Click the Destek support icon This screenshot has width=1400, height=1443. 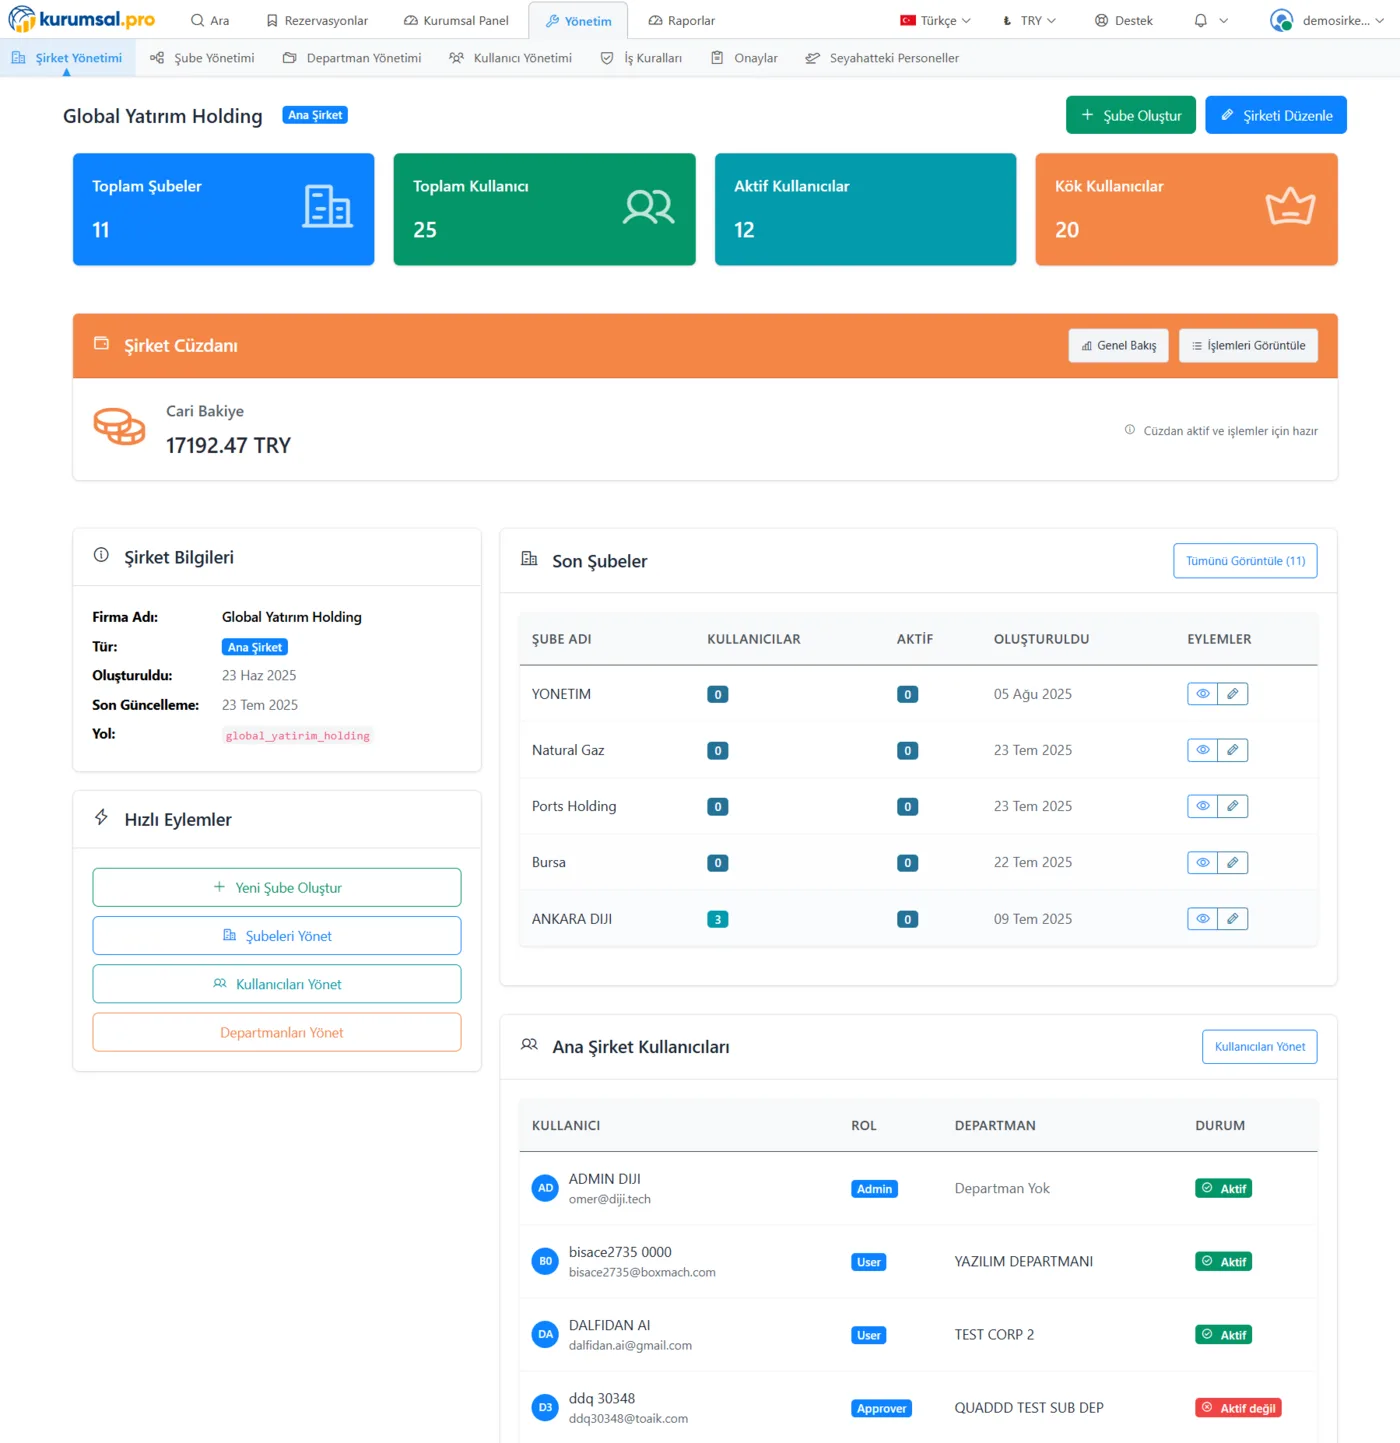[1101, 20]
